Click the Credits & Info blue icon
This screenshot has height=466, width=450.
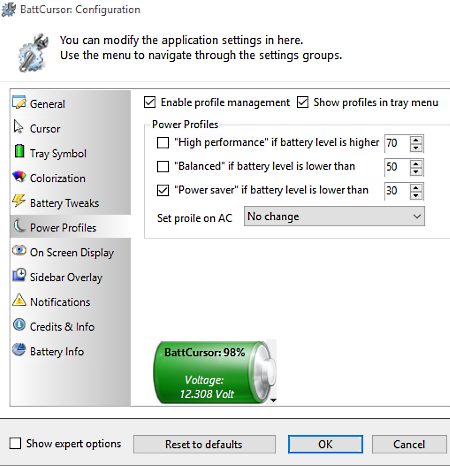19,325
